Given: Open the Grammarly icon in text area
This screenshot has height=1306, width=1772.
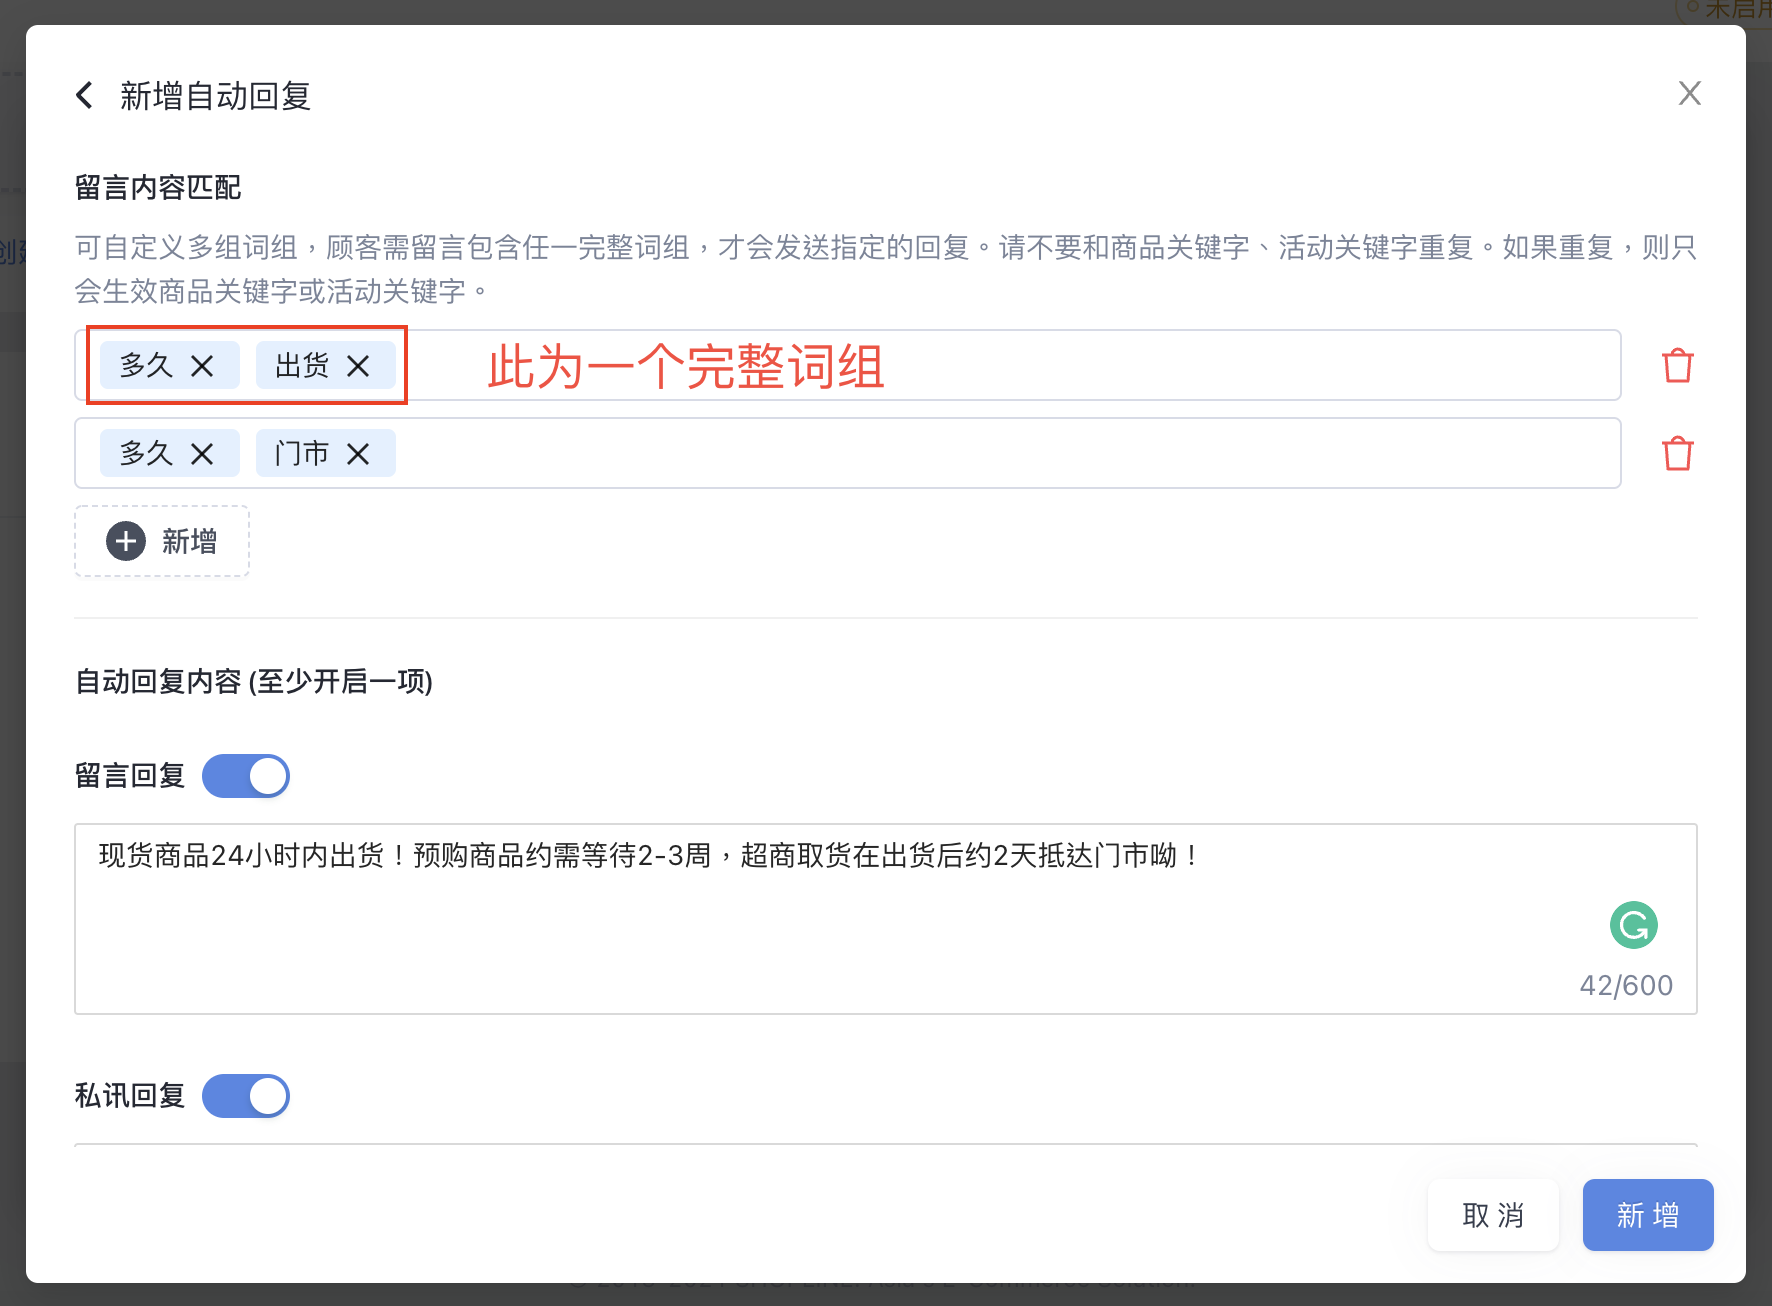Looking at the screenshot, I should 1633,925.
